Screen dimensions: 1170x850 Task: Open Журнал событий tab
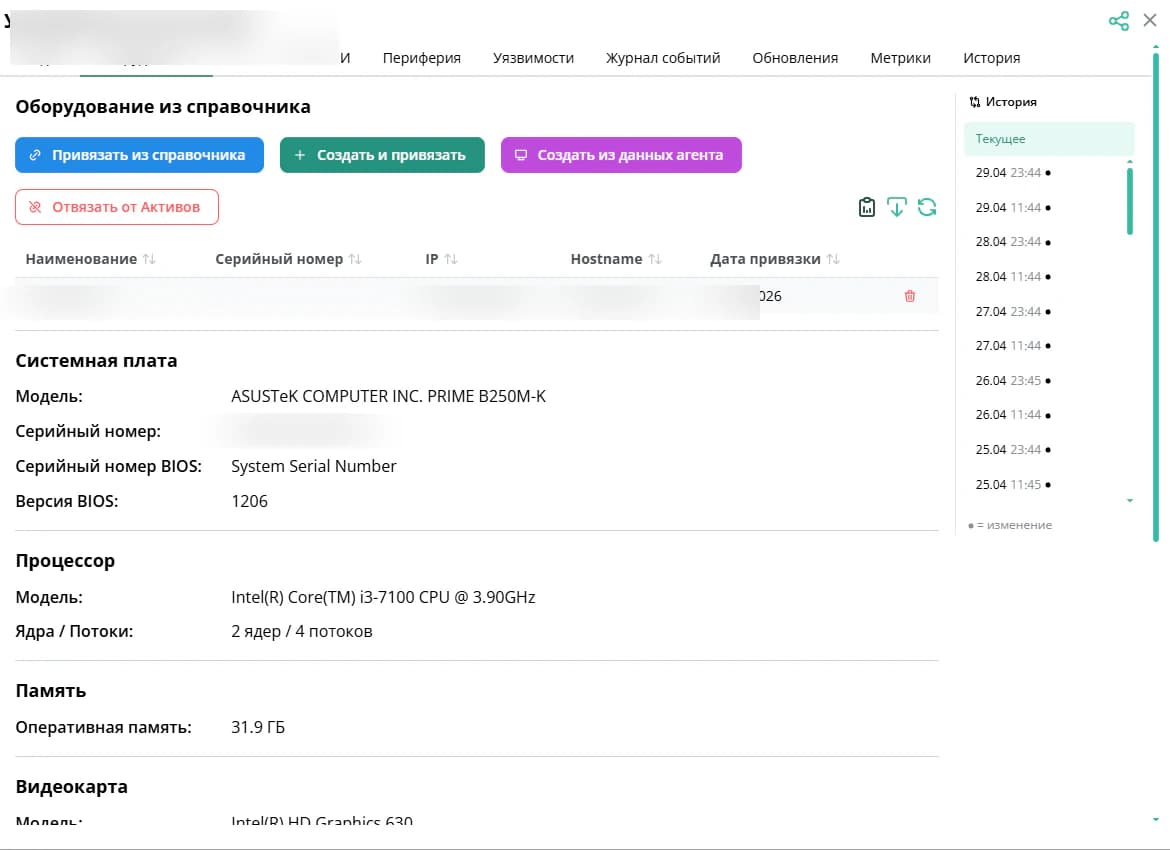point(663,58)
